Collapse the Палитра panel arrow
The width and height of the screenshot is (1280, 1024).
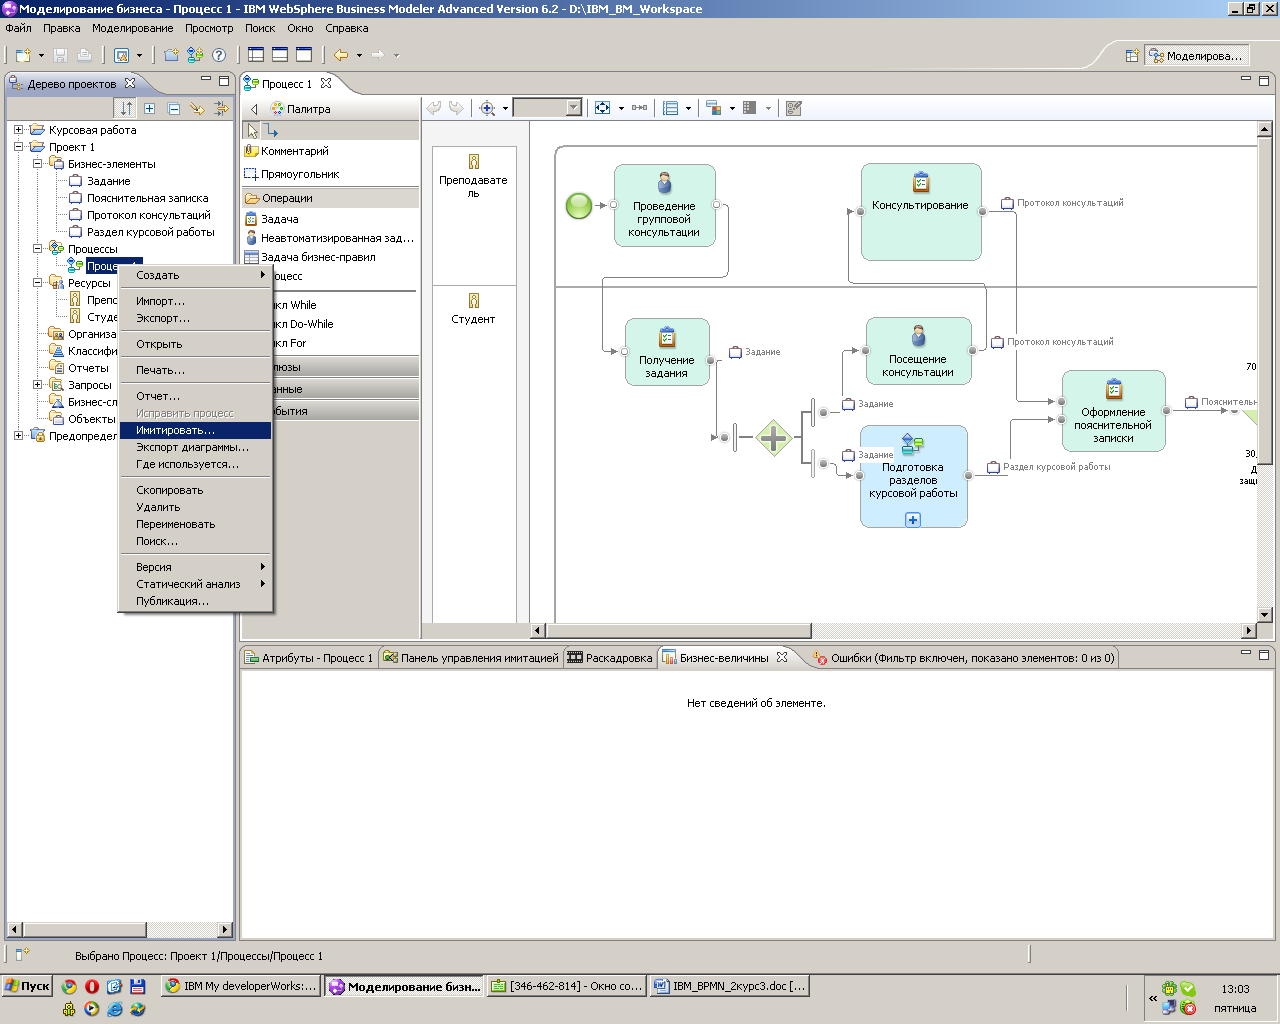pyautogui.click(x=254, y=109)
